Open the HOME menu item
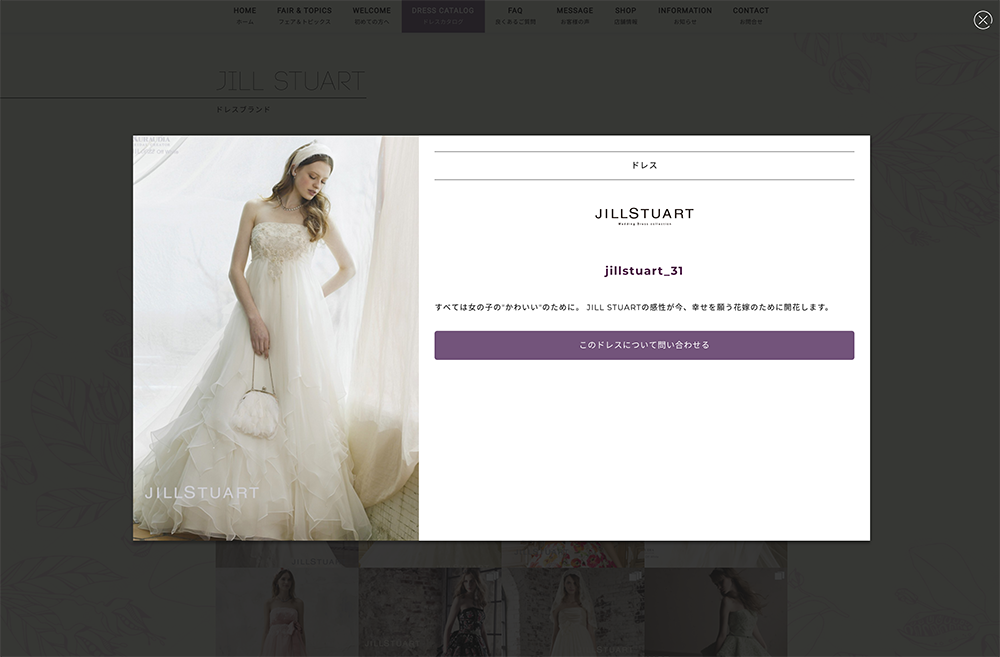Image resolution: width=1000 pixels, height=657 pixels. pos(245,15)
